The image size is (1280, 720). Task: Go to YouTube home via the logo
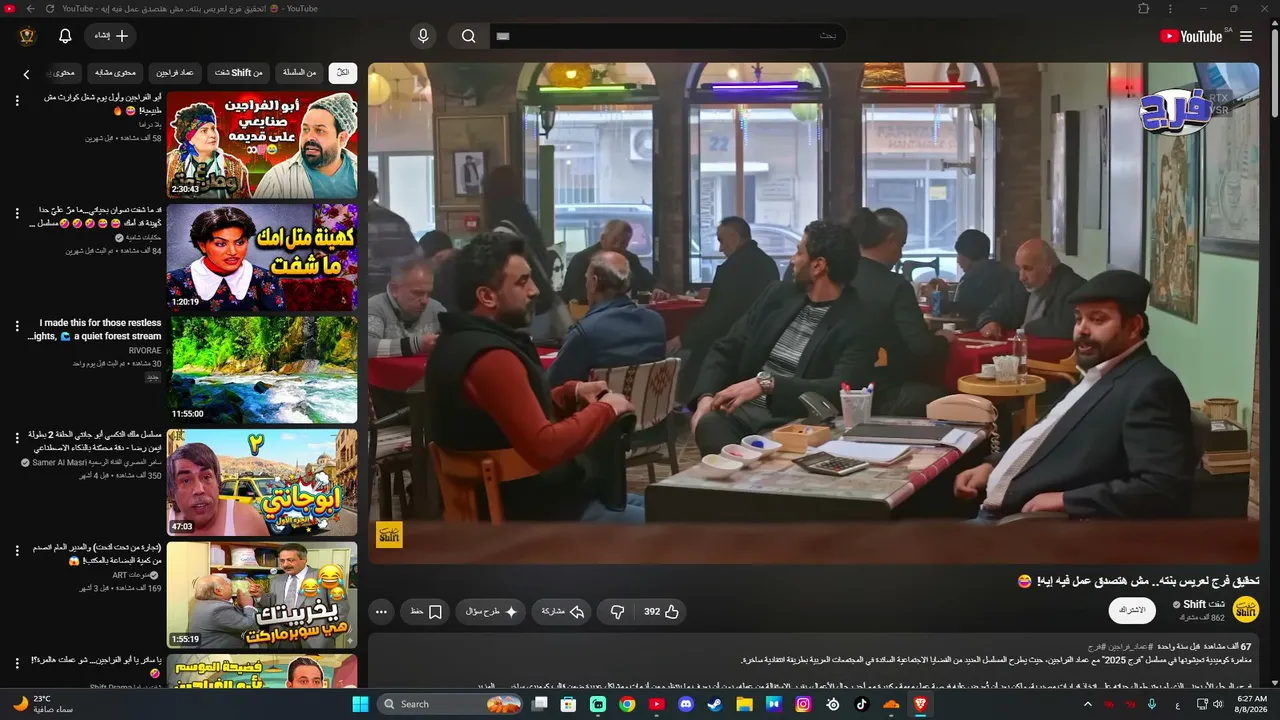(1191, 36)
